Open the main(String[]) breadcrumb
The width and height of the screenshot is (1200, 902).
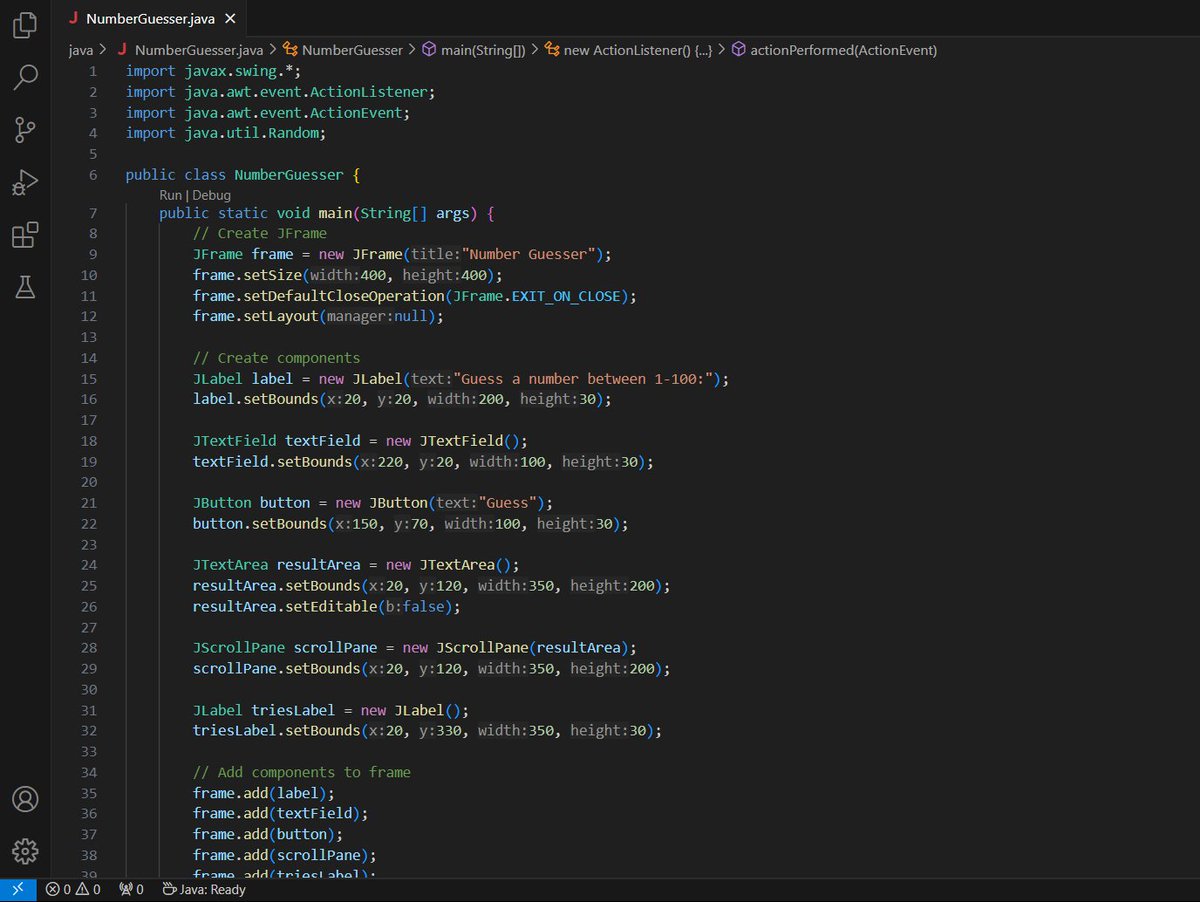pos(473,50)
